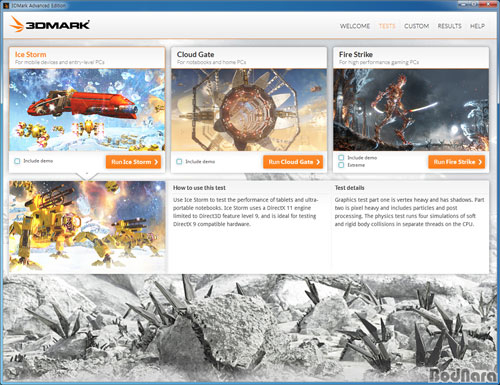This screenshot has width=500, height=385.
Task: Run the Ice Storm benchmark
Action: click(133, 162)
